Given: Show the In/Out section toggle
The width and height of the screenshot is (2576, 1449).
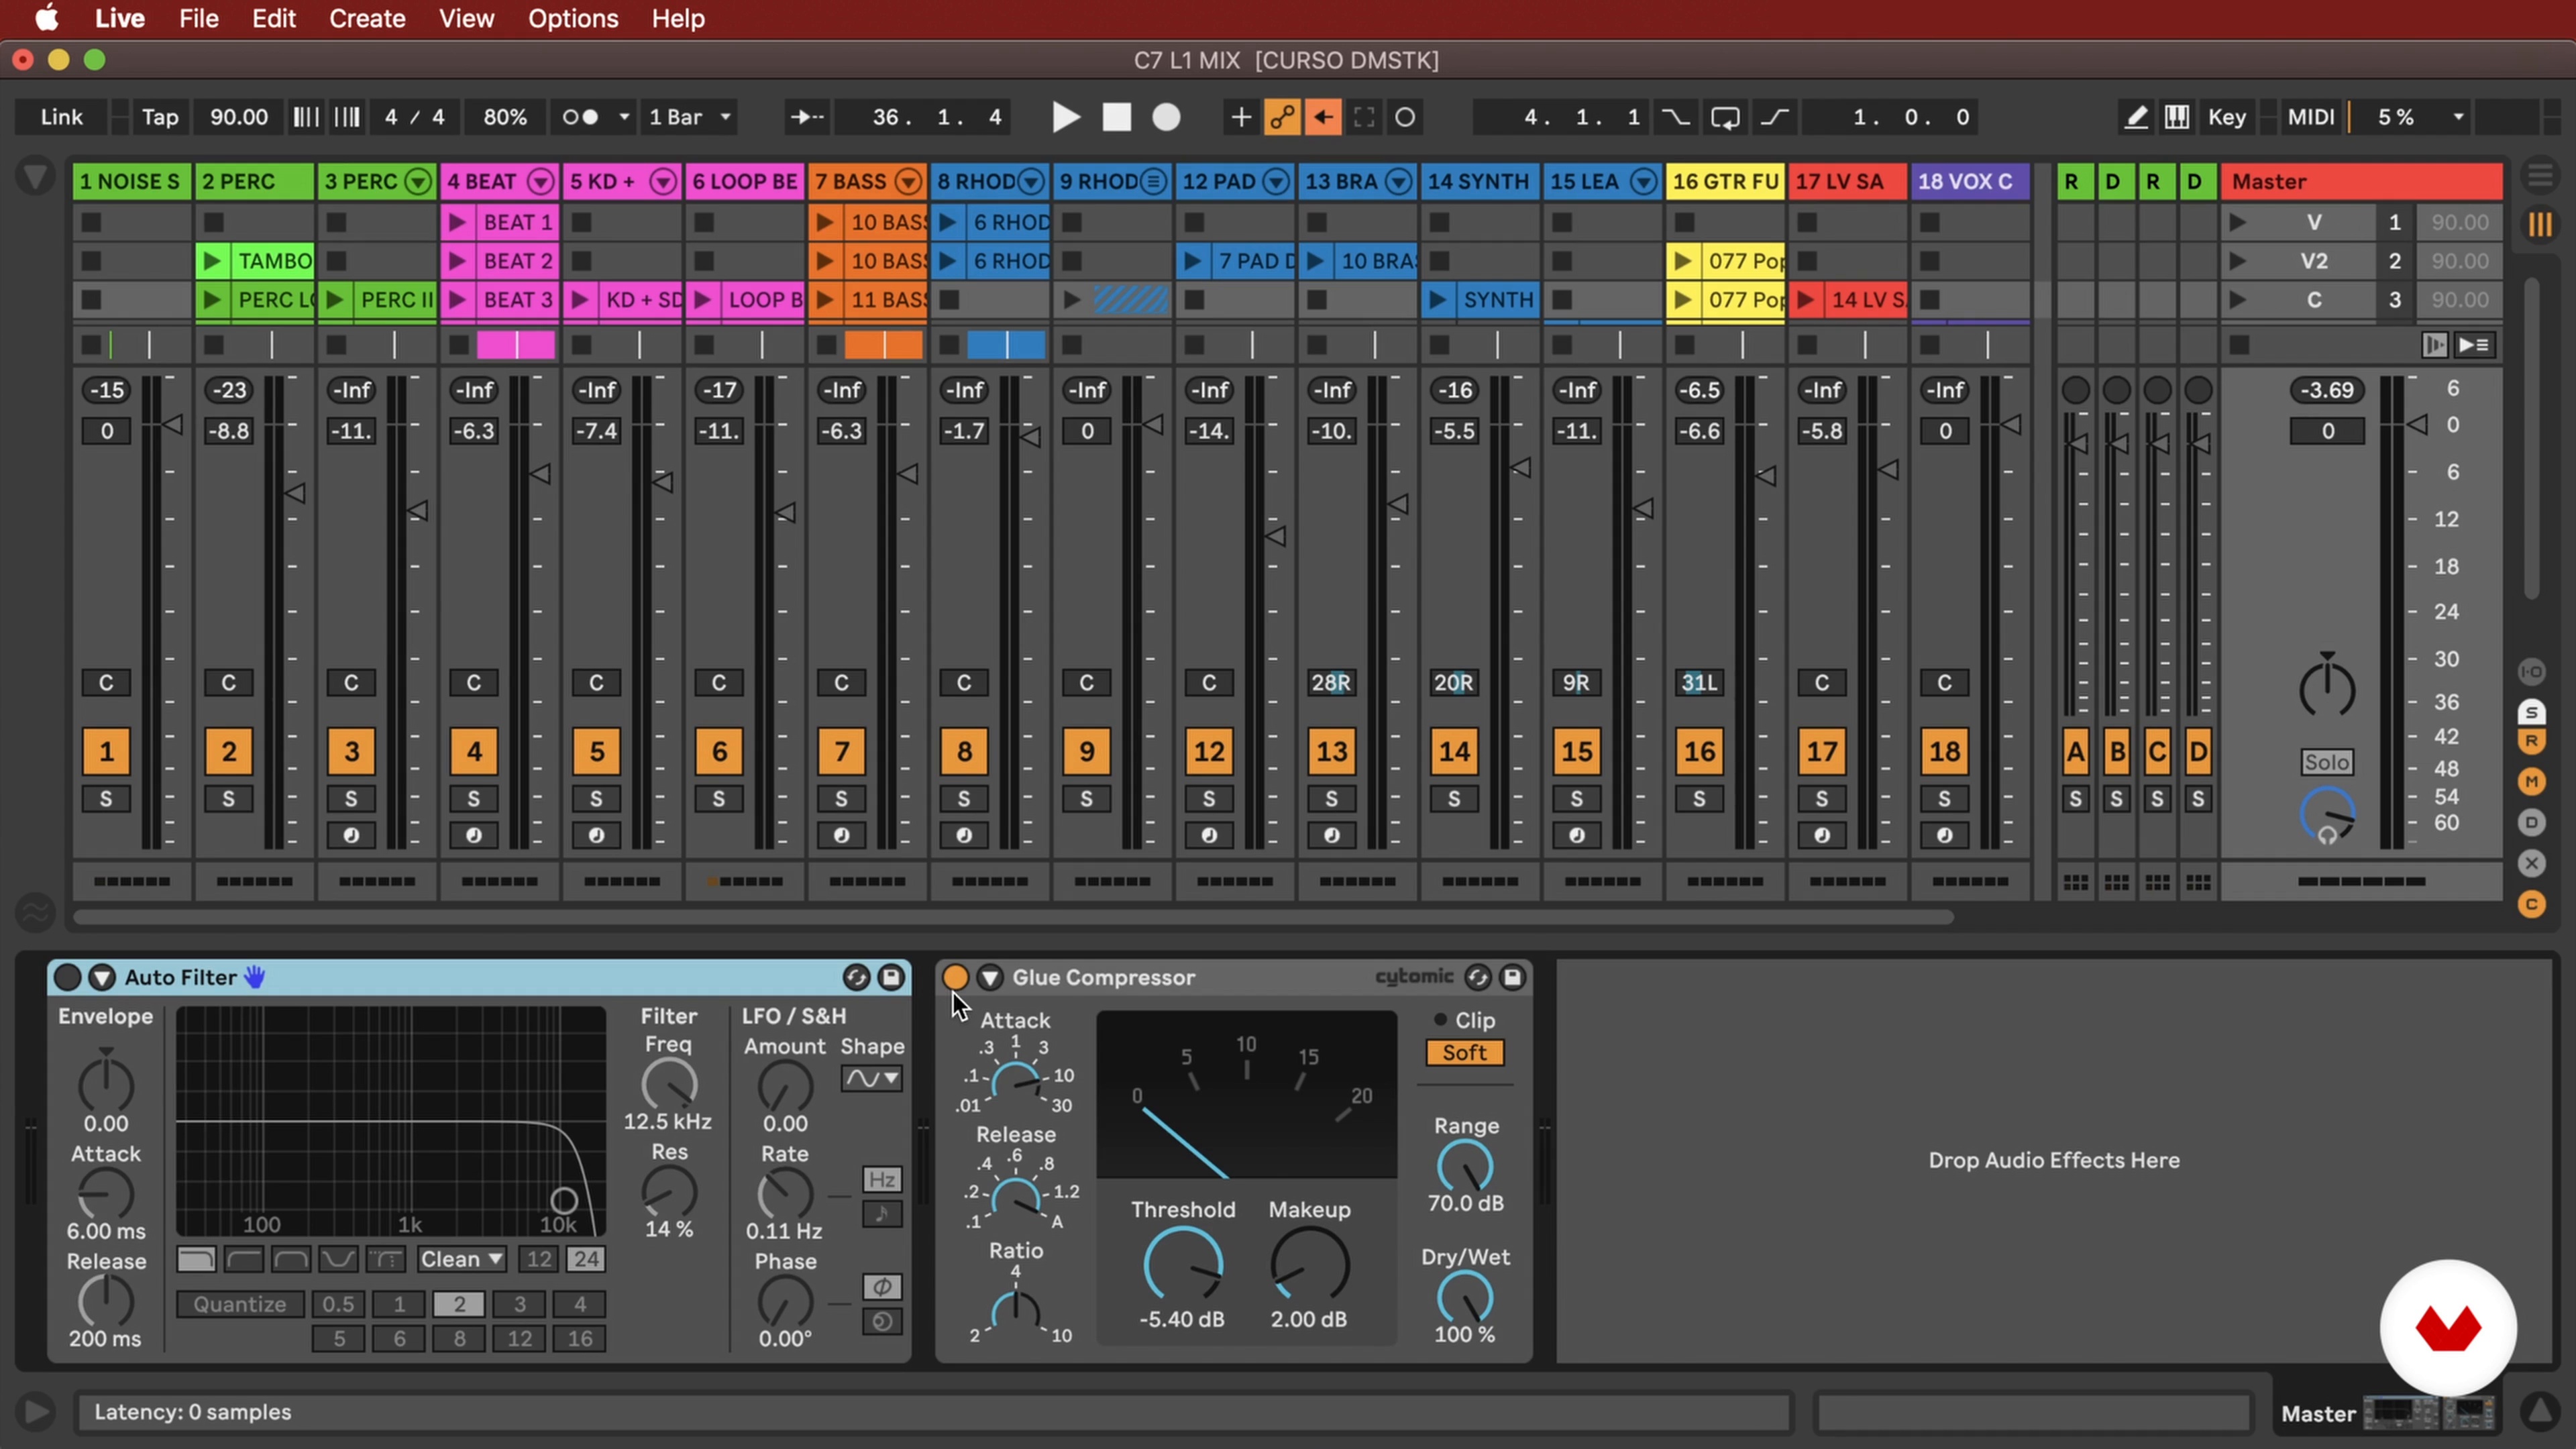Looking at the screenshot, I should click(2532, 672).
